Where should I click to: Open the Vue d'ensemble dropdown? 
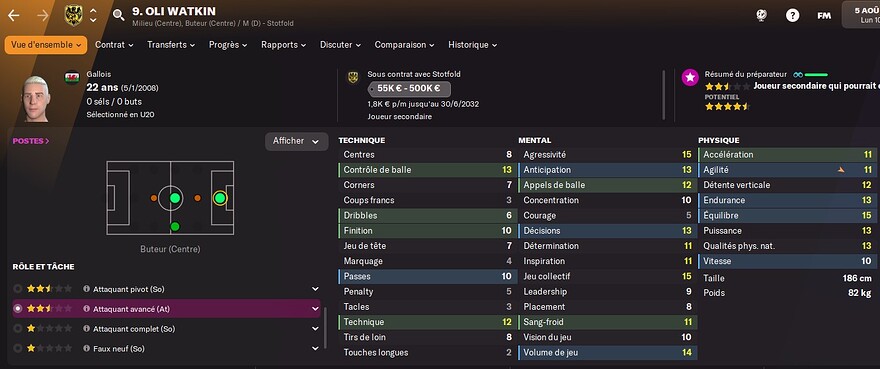(x=46, y=45)
